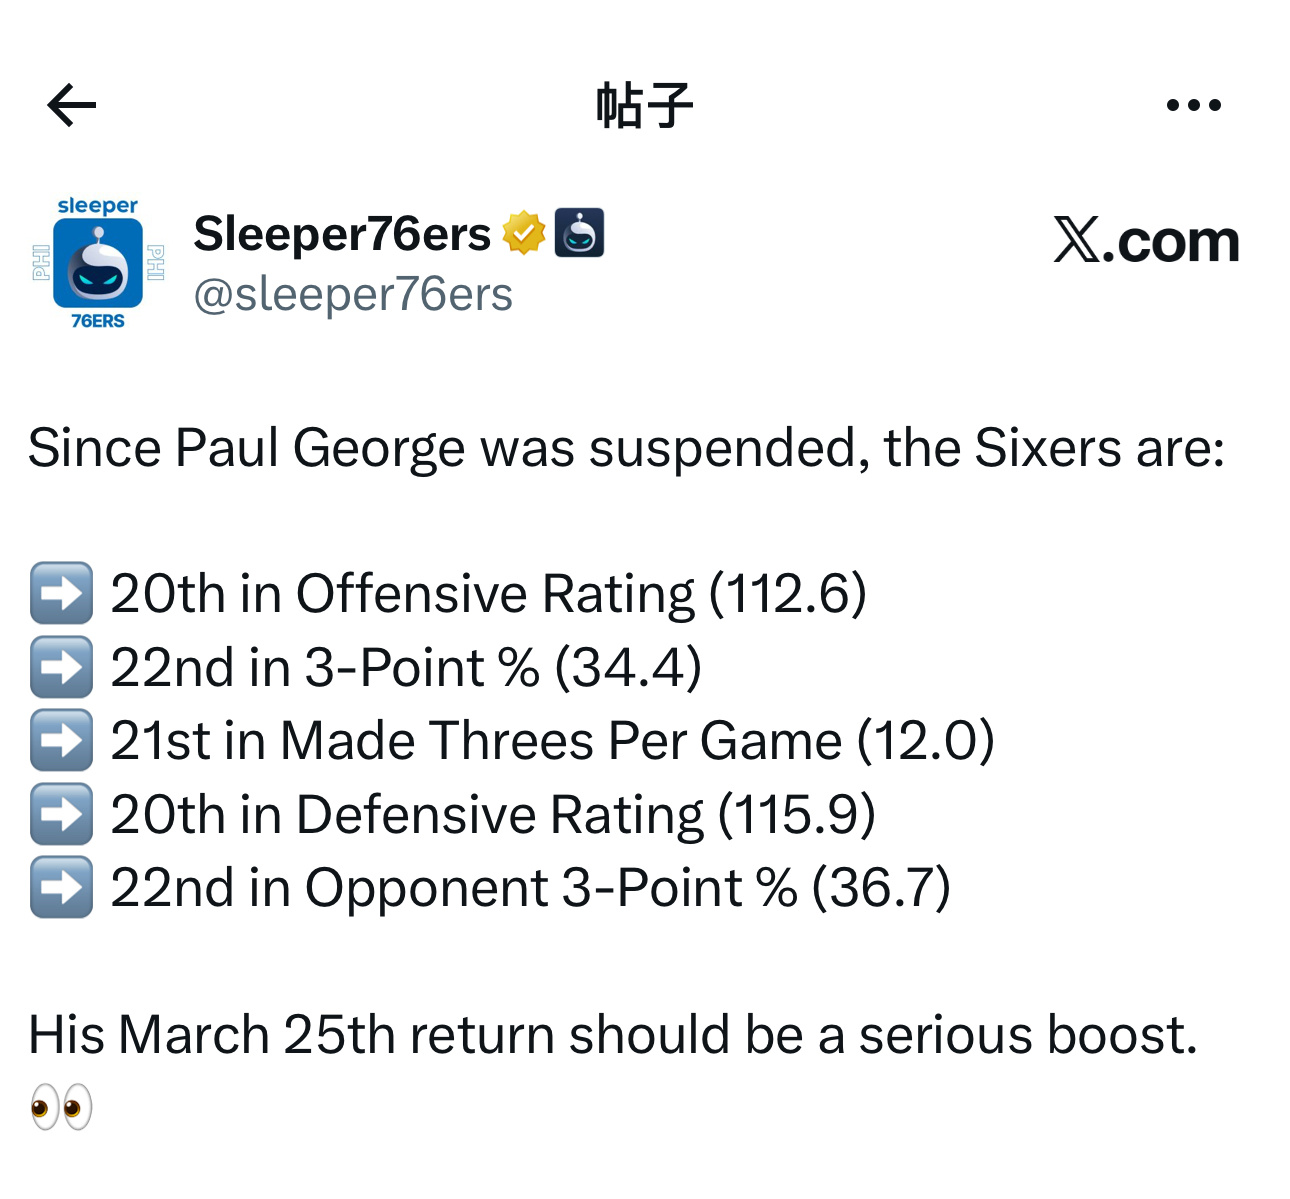1290x1199 pixels.
Task: Open the Sleeper76ers display name link
Action: click(x=342, y=234)
